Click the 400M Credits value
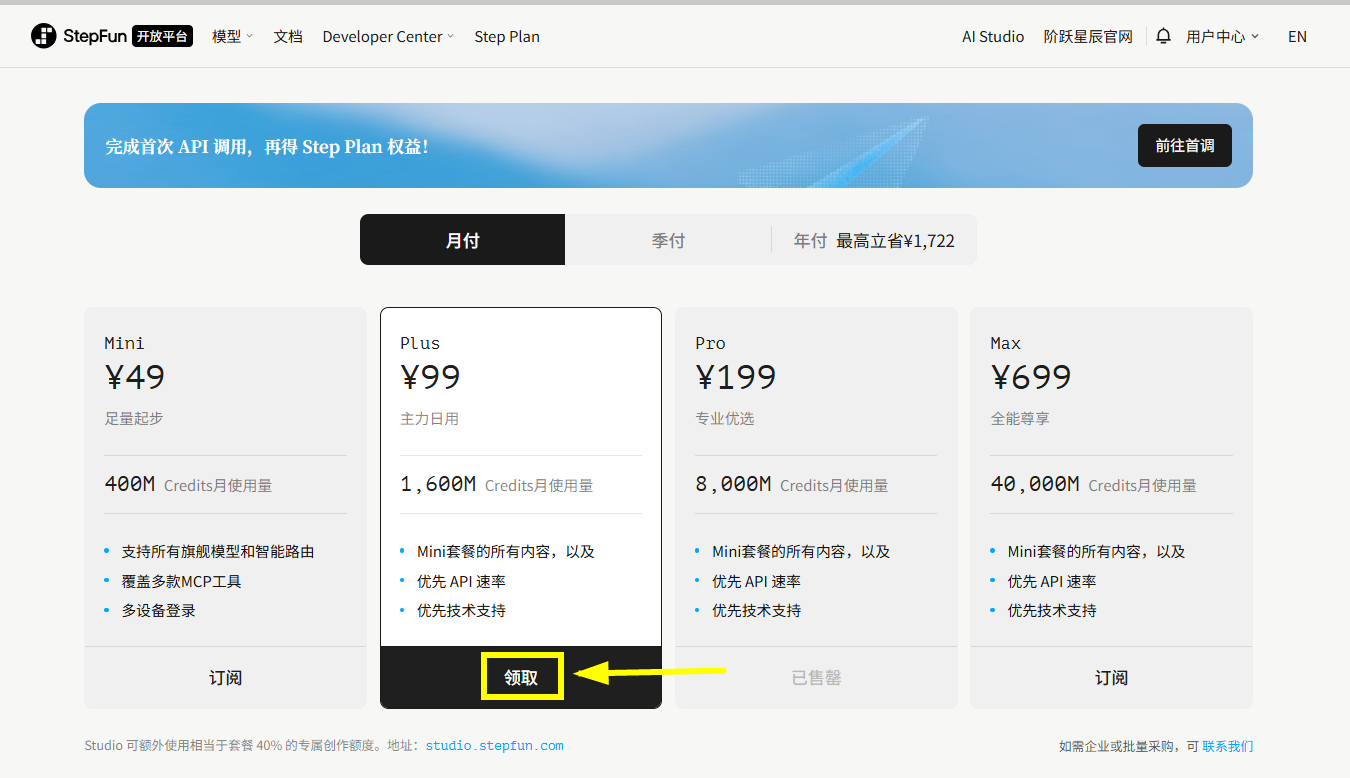Image resolution: width=1350 pixels, height=778 pixels. coord(130,484)
